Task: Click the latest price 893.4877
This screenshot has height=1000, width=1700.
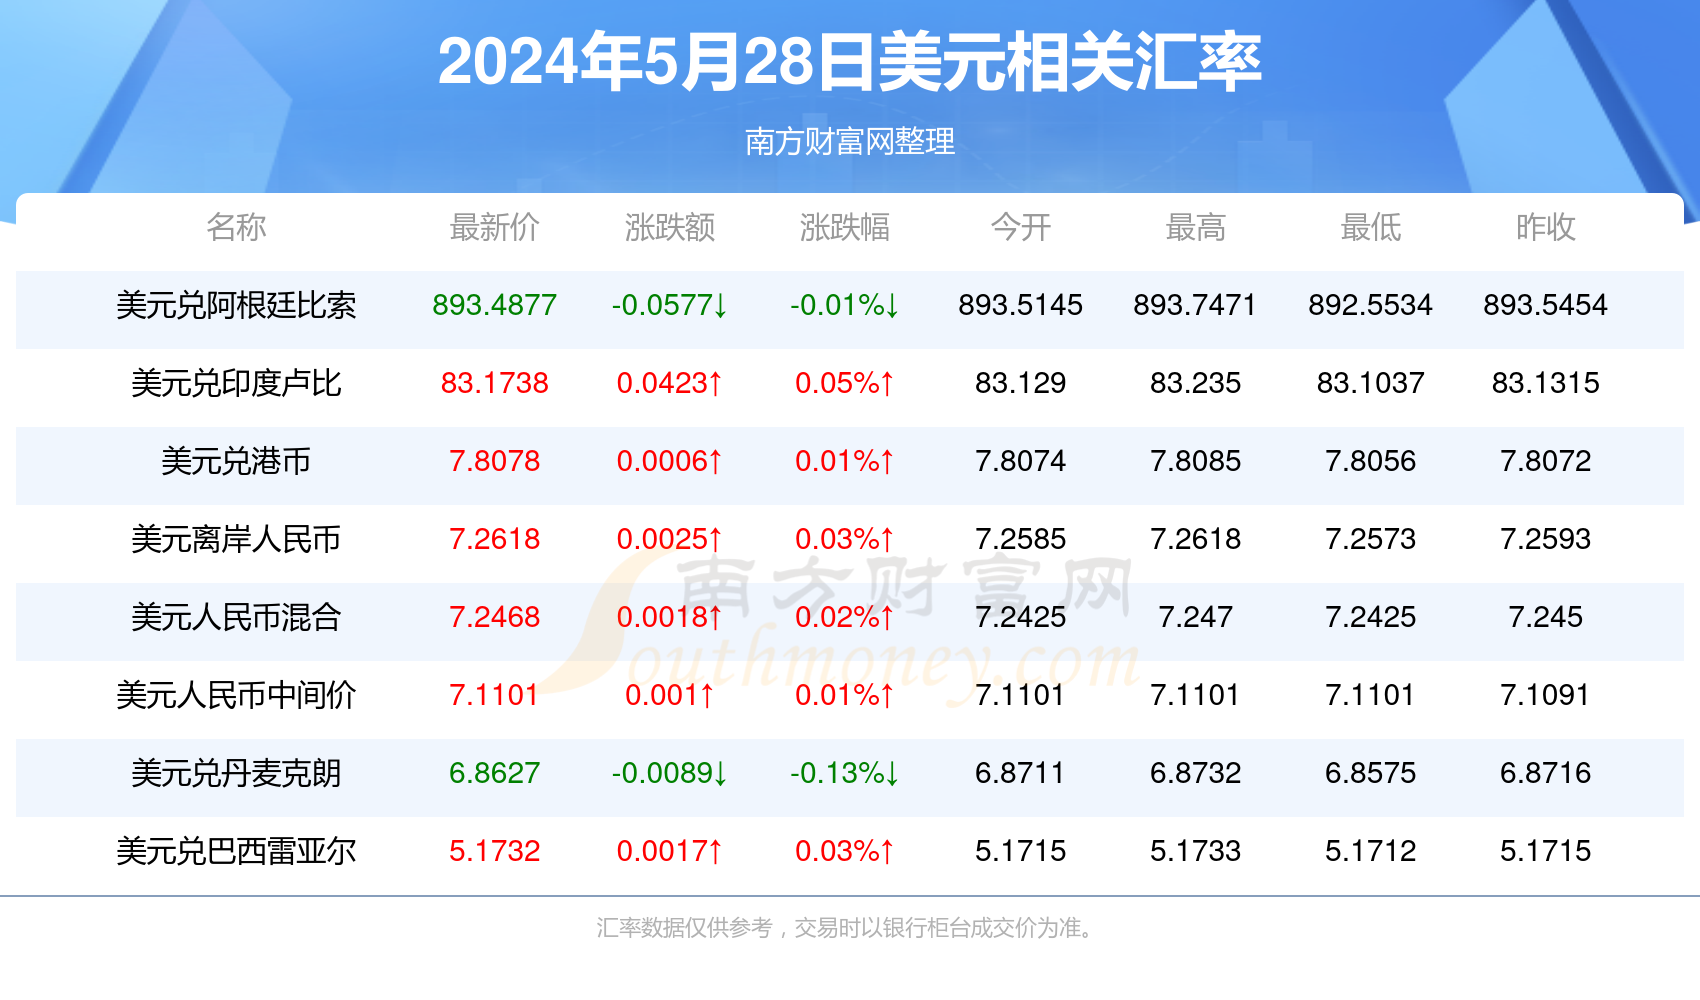Action: pos(494,305)
